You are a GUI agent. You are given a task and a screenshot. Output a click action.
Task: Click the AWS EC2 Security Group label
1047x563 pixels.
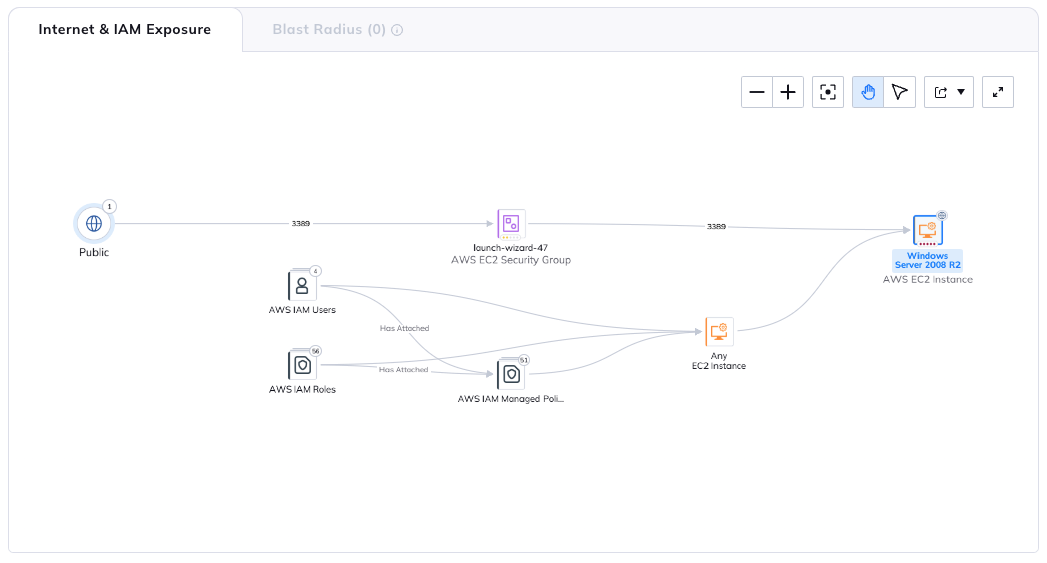click(511, 260)
